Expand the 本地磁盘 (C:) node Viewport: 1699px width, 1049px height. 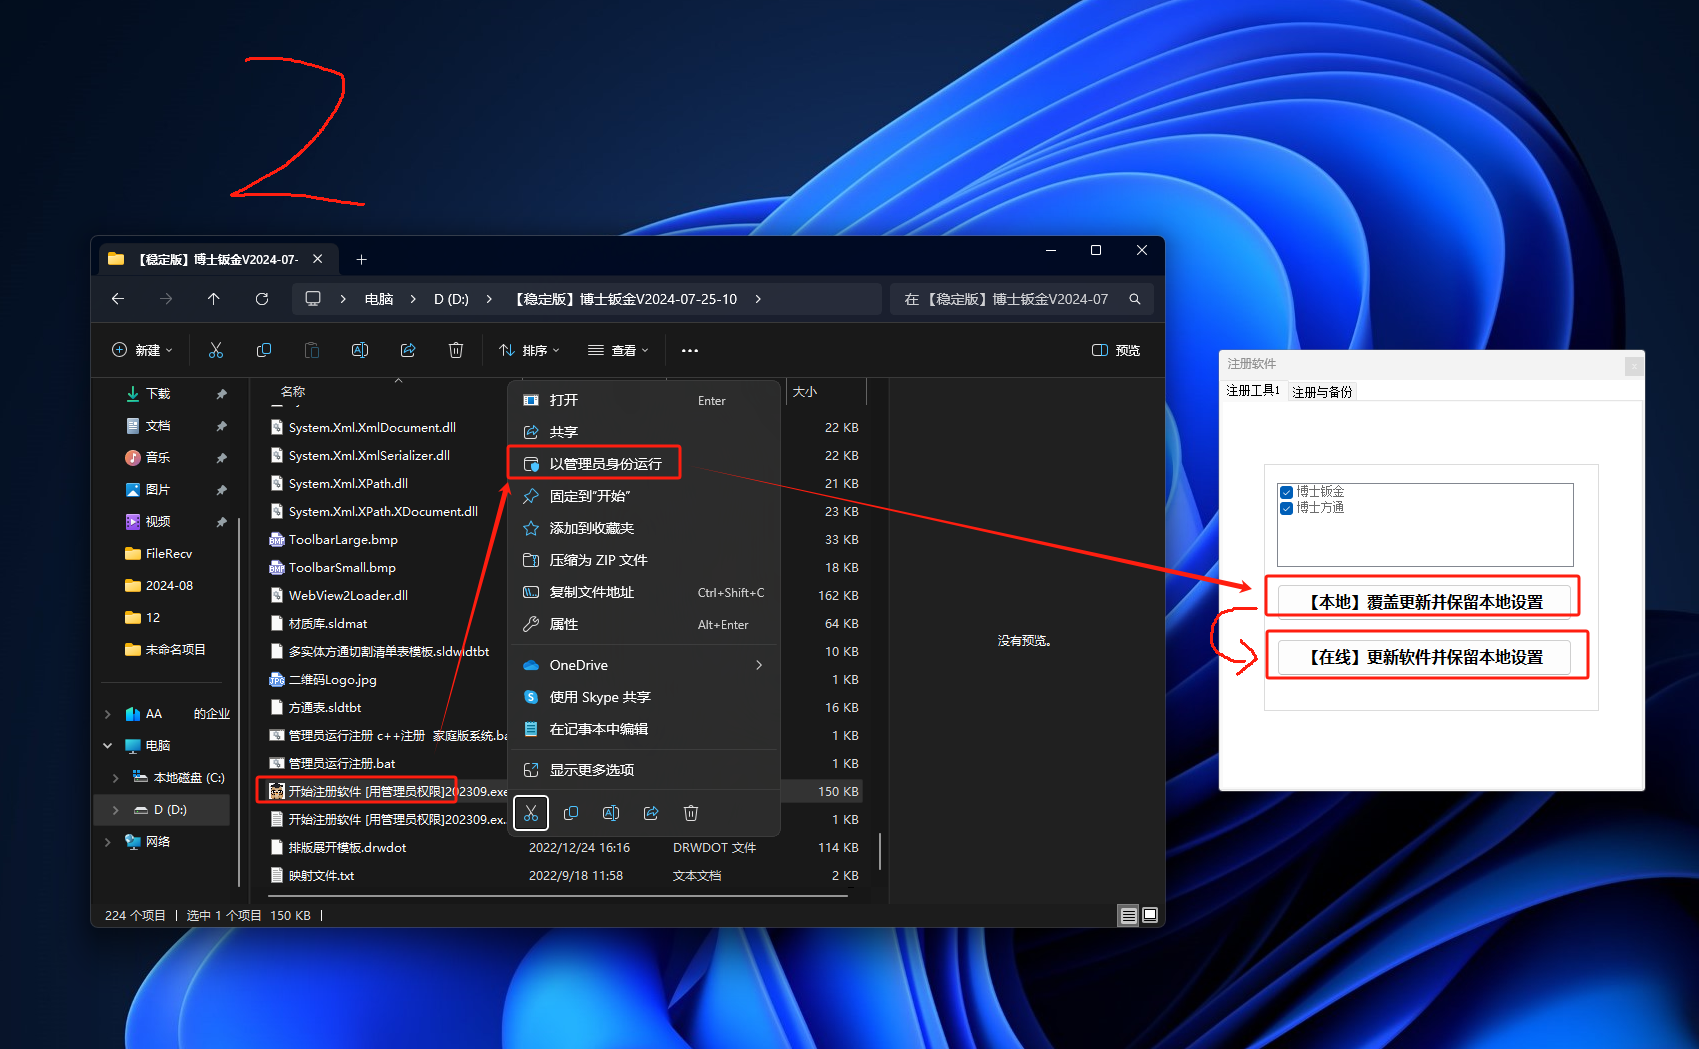[116, 778]
